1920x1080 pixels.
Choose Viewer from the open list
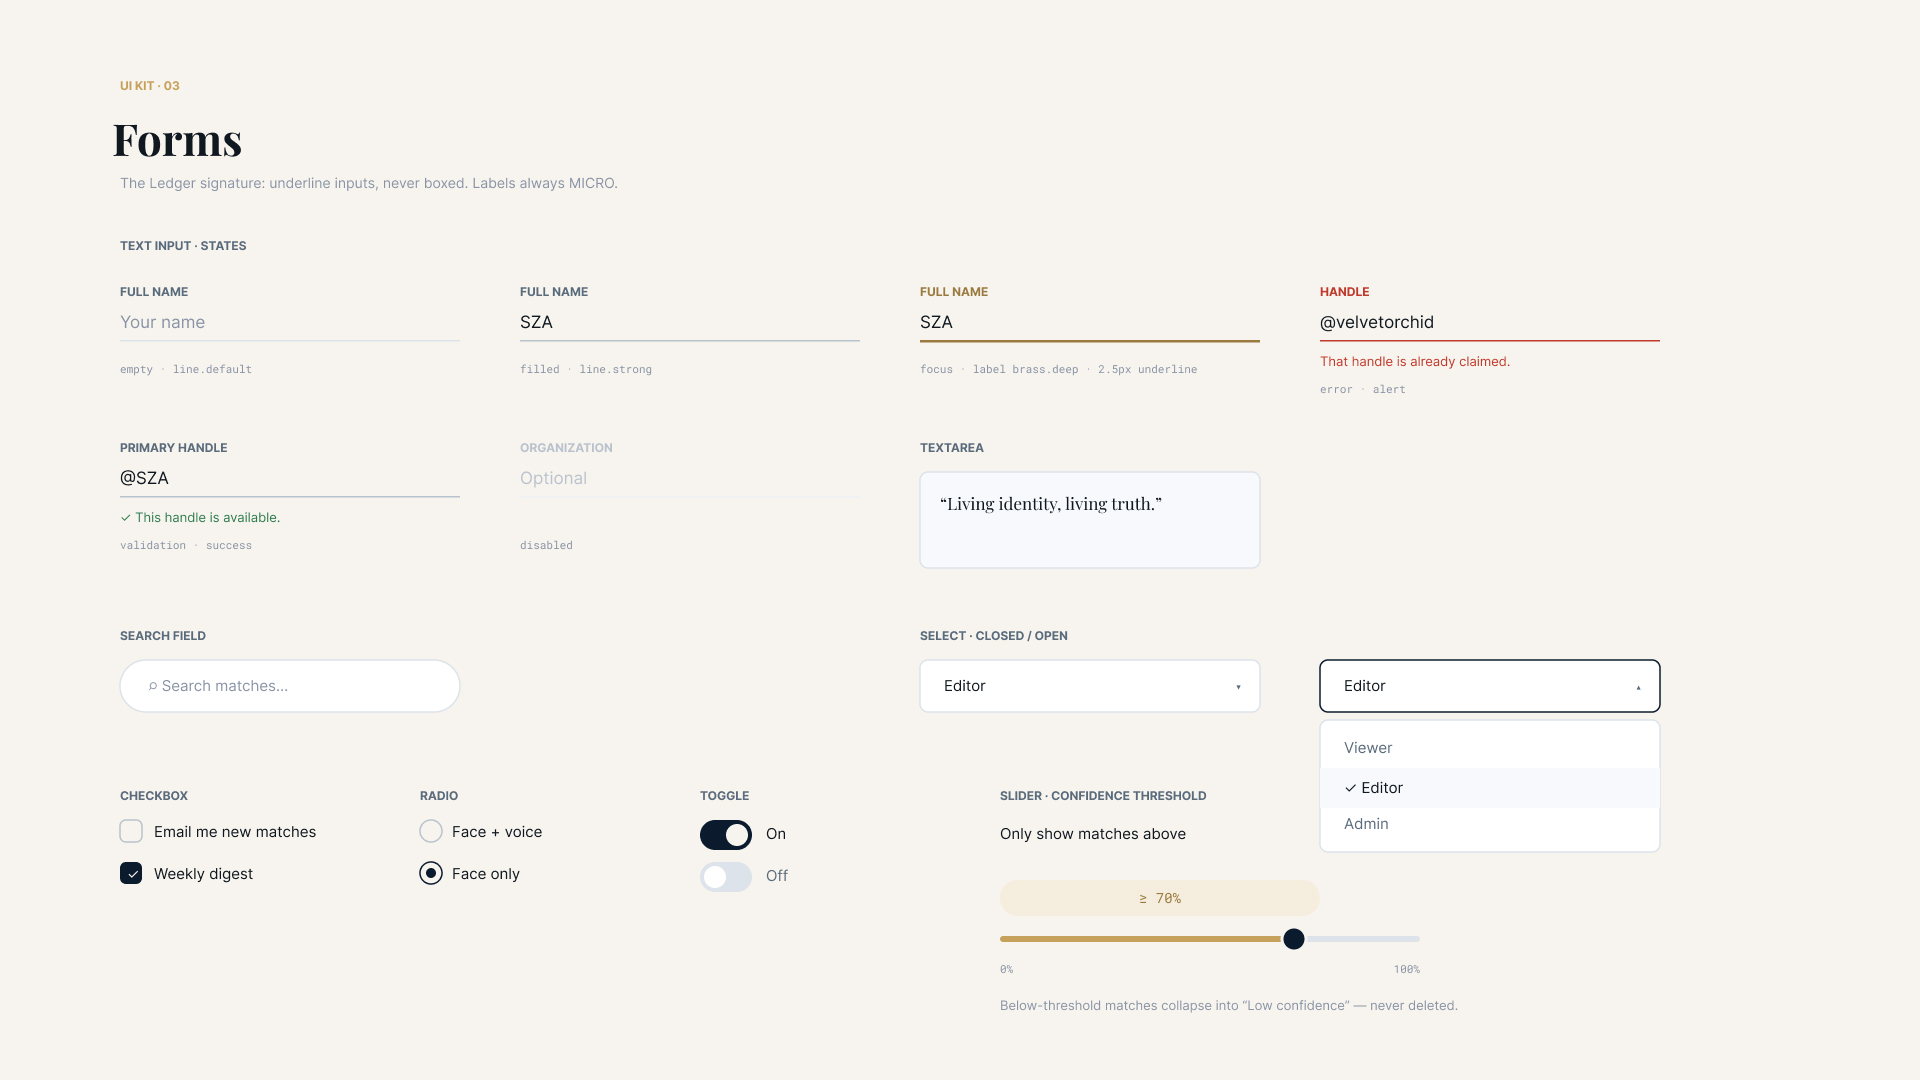pos(1490,748)
